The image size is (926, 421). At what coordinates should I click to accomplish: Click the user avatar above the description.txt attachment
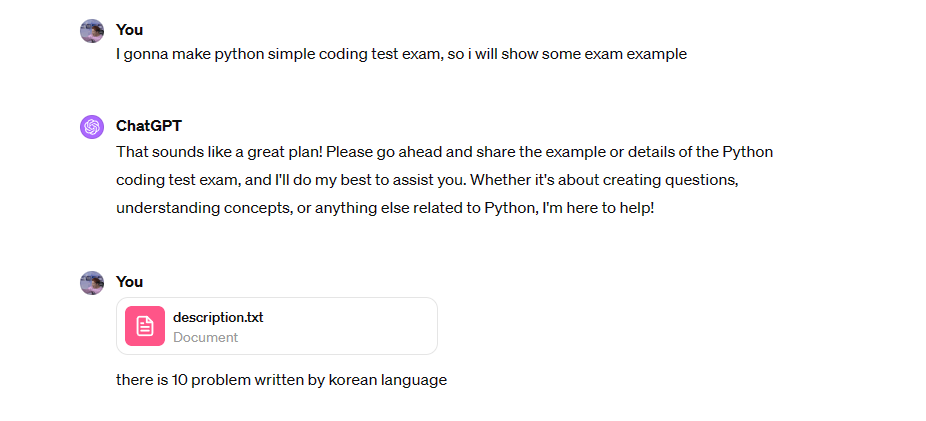click(92, 283)
